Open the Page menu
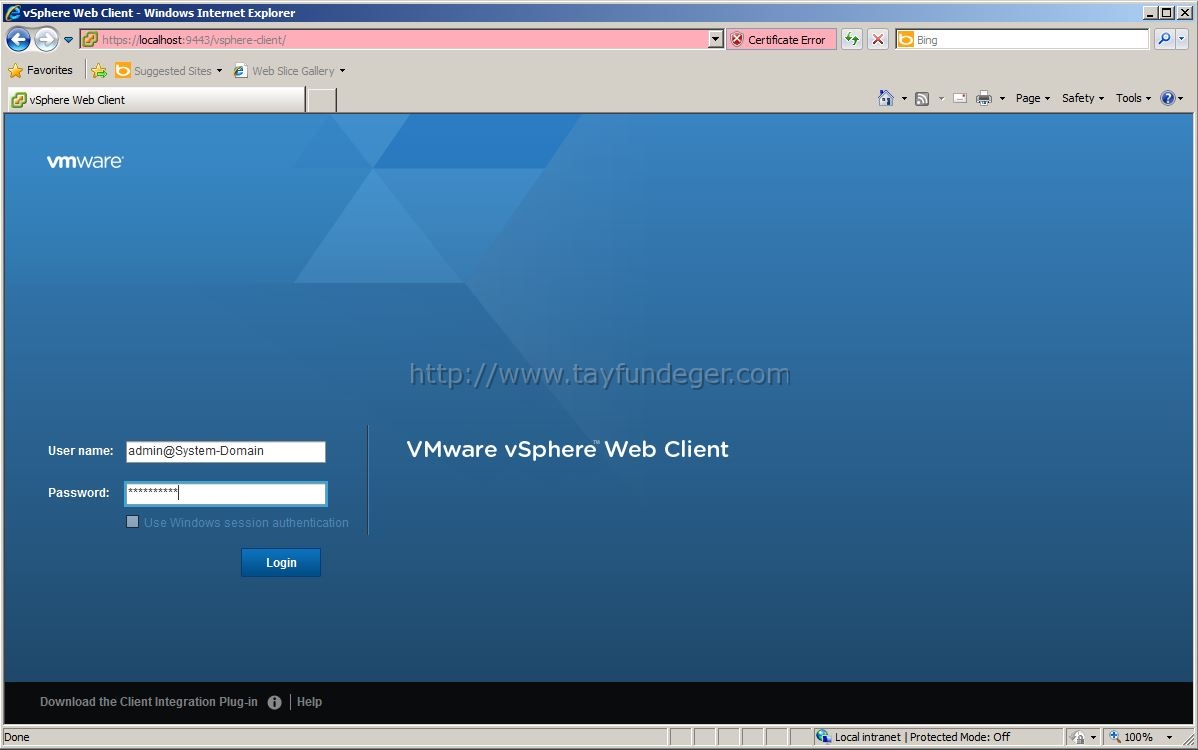1198x750 pixels. (1032, 98)
